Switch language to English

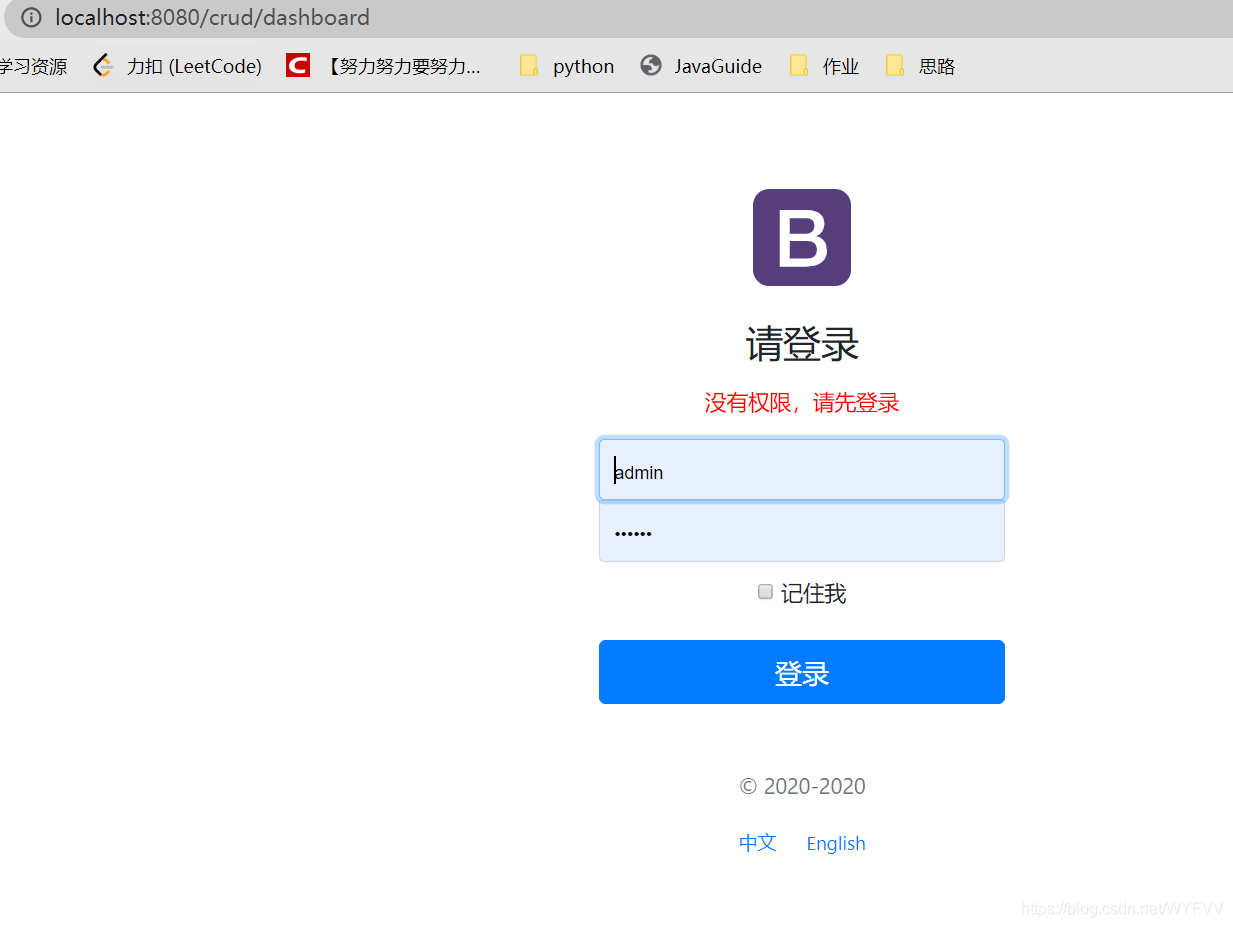836,844
